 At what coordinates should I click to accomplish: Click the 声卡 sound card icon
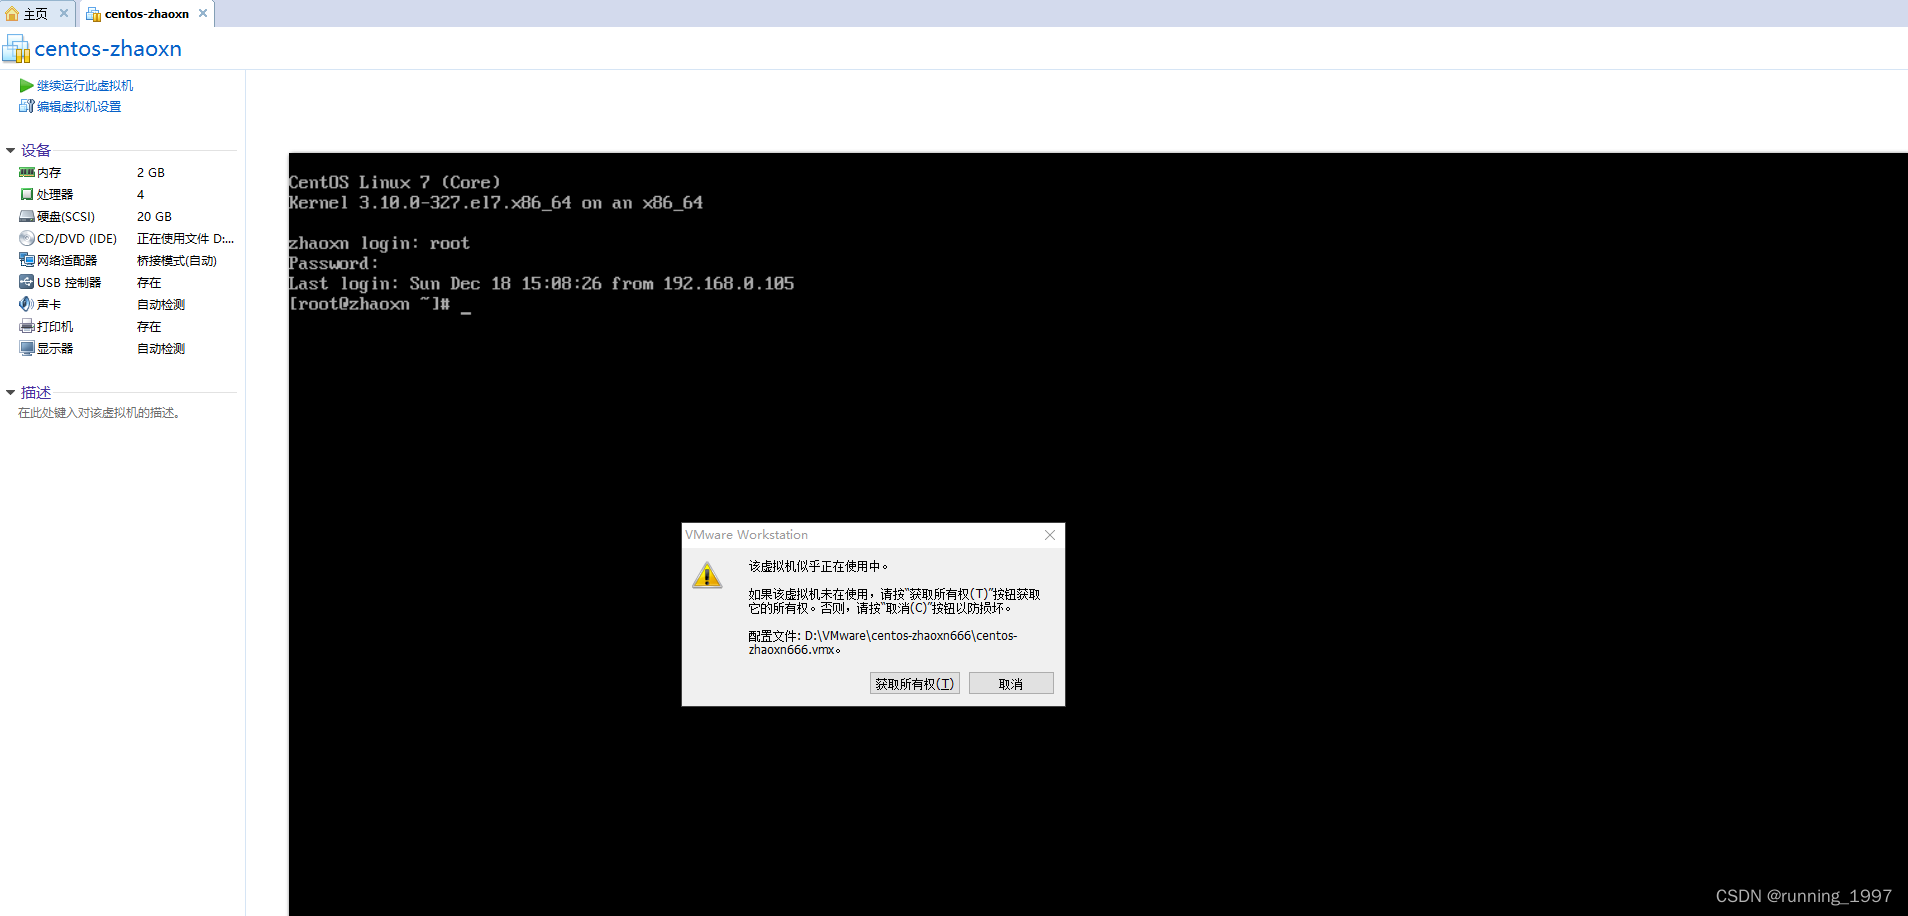(x=27, y=304)
